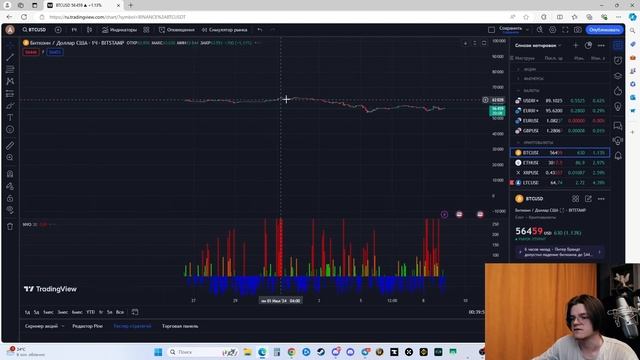Toggle fullscreen mode
The image size is (640, 360).
point(565,30)
